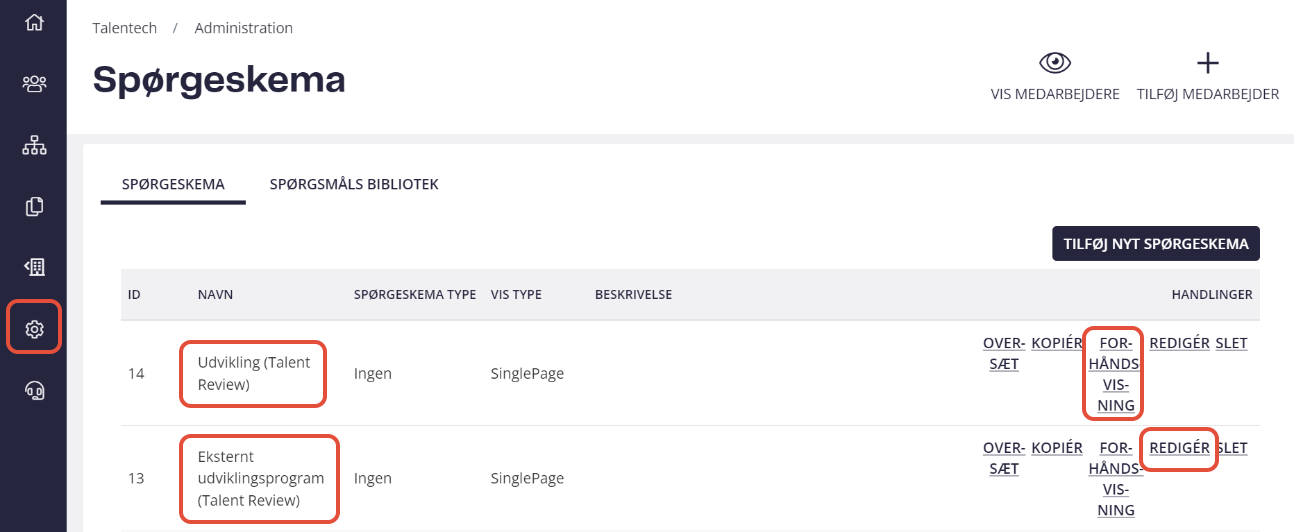Open the building icon in sidebar
Viewport: 1294px width, 532px height.
(x=34, y=267)
